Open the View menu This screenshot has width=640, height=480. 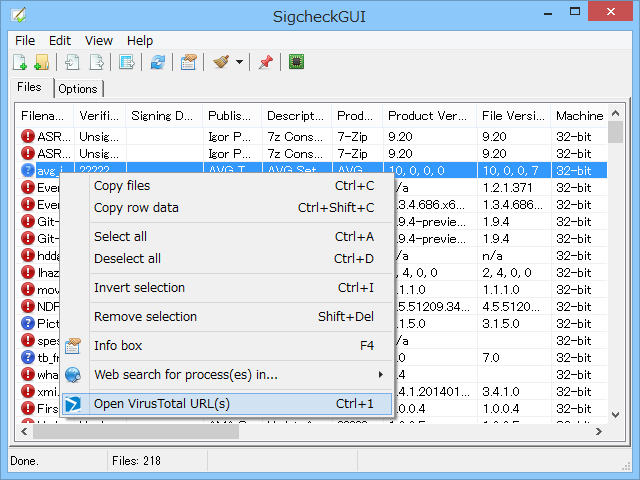pyautogui.click(x=99, y=41)
